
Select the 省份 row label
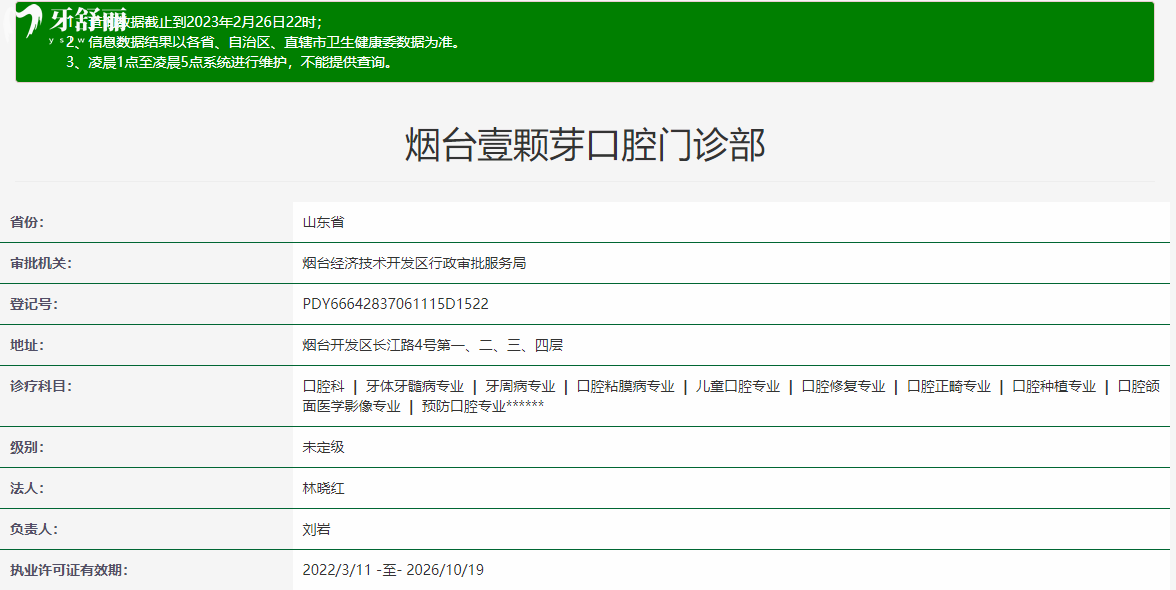click(28, 222)
